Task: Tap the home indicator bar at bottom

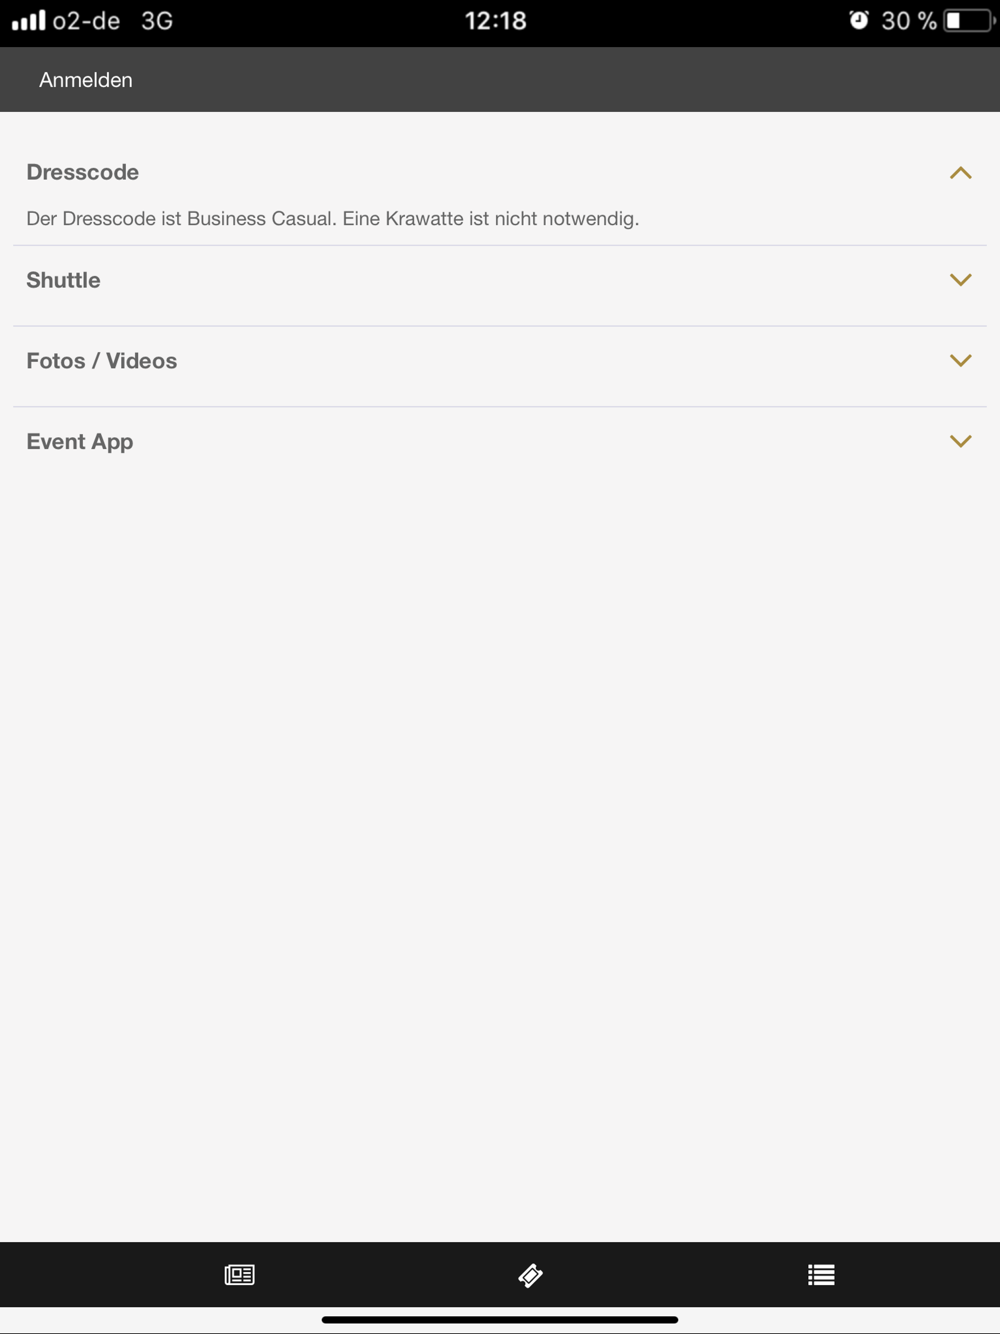Action: pos(500,1320)
